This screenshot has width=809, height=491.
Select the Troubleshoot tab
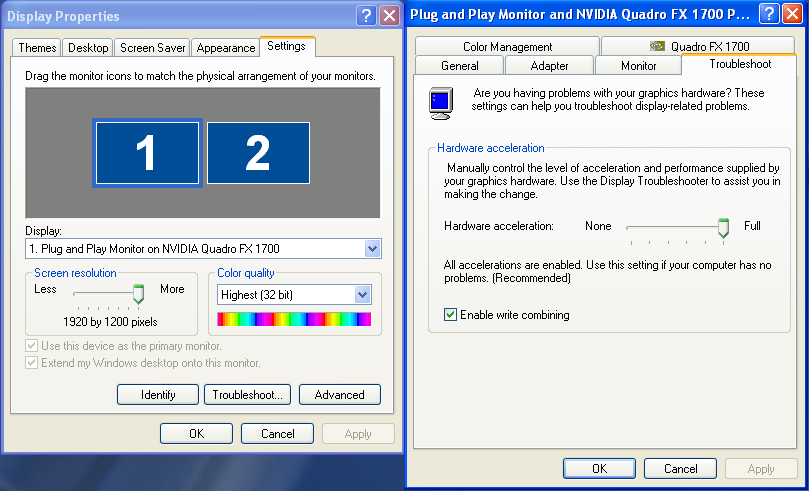pyautogui.click(x=739, y=64)
